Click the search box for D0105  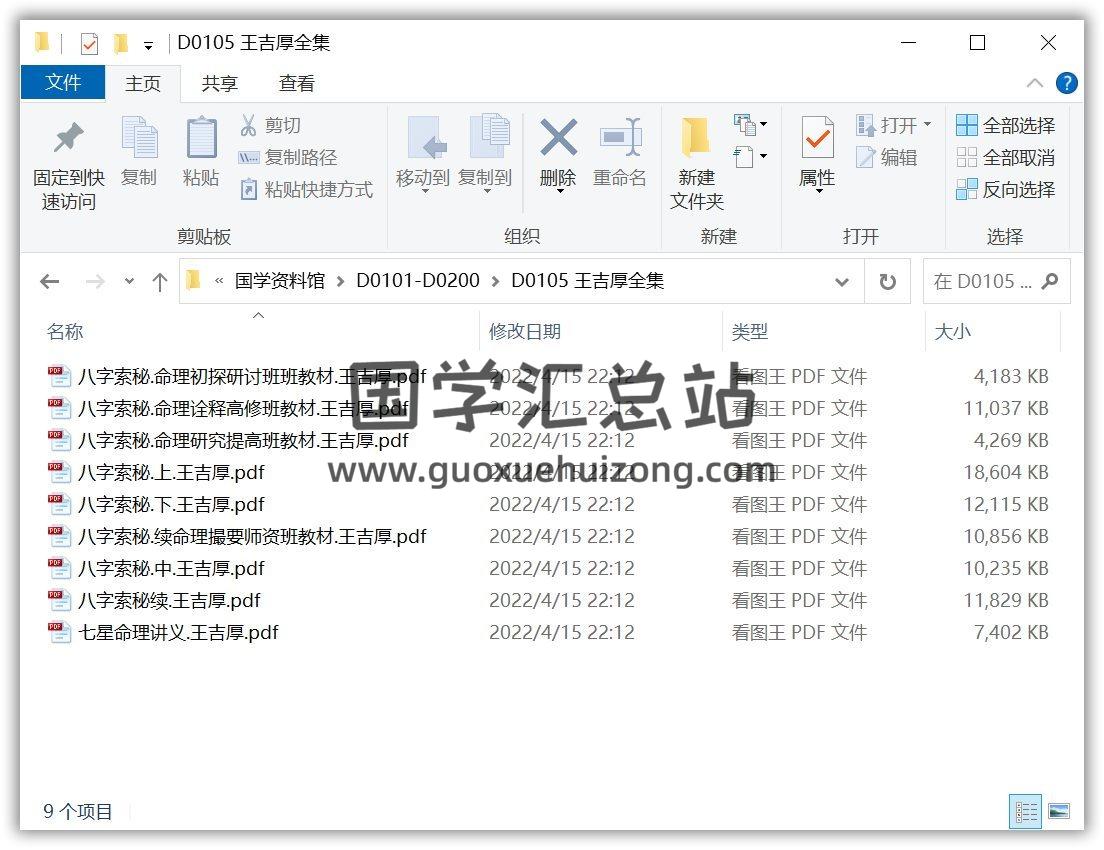point(996,282)
